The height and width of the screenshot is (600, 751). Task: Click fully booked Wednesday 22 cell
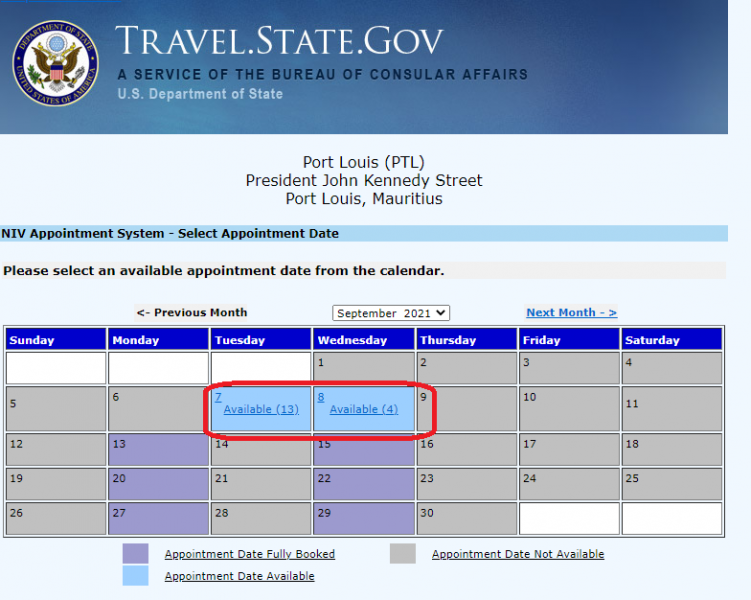tap(364, 484)
